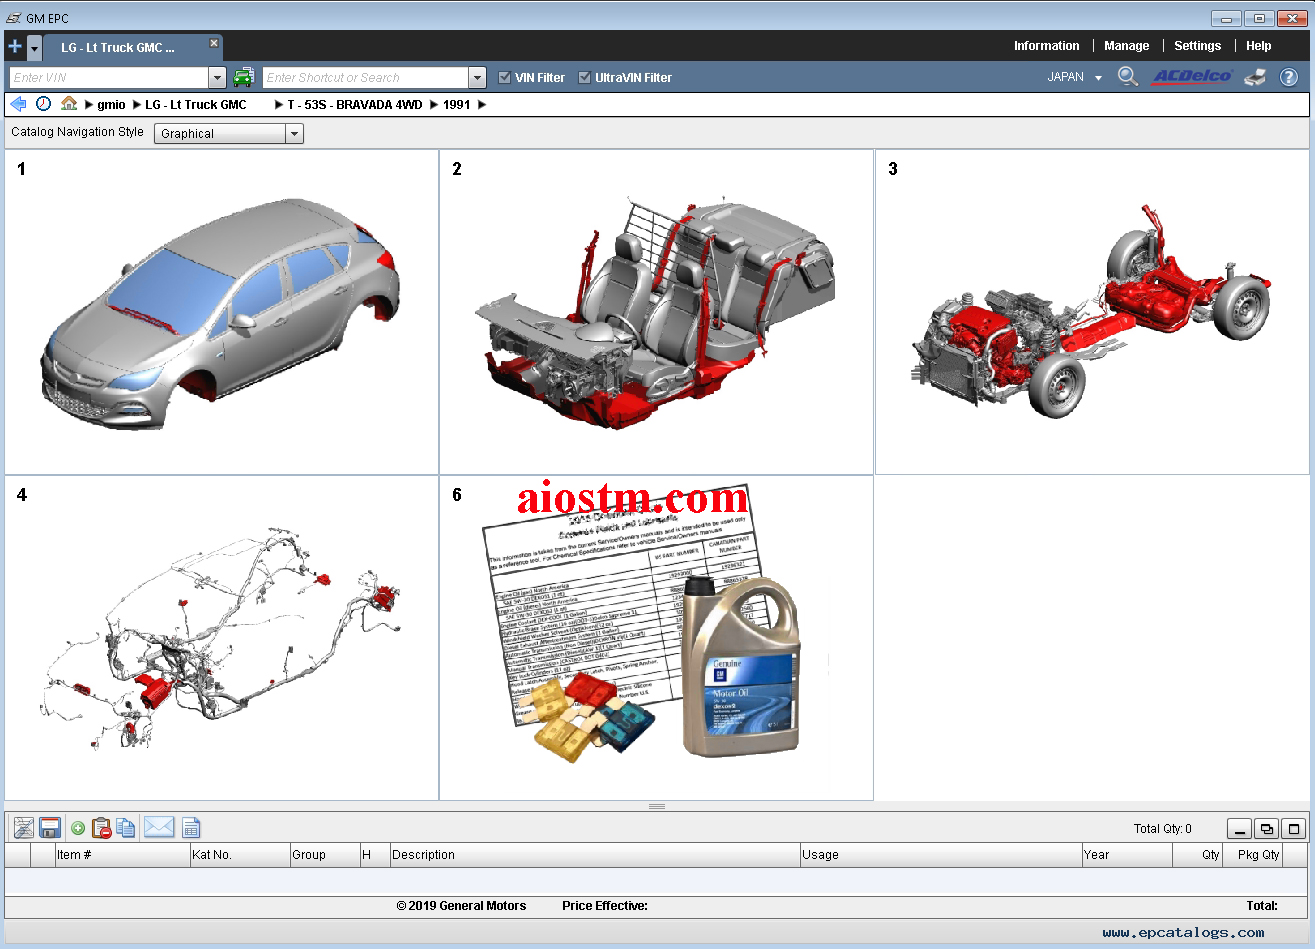
Task: Select the T - 53S - BRAVADA 4WD breadcrumb
Action: 355,104
